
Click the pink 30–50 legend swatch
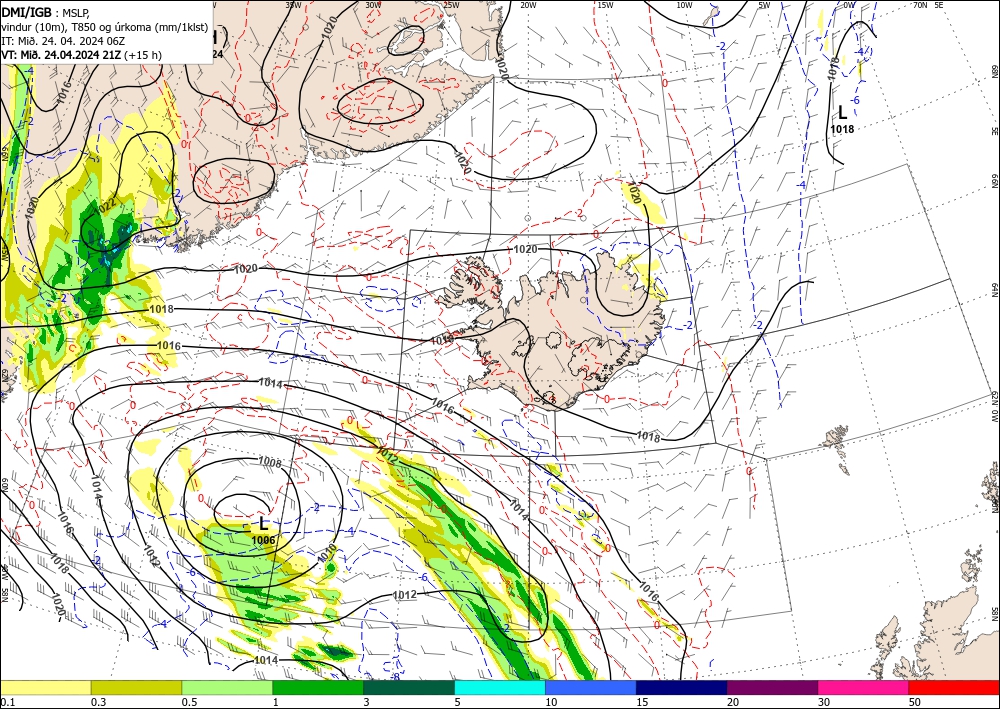864,687
